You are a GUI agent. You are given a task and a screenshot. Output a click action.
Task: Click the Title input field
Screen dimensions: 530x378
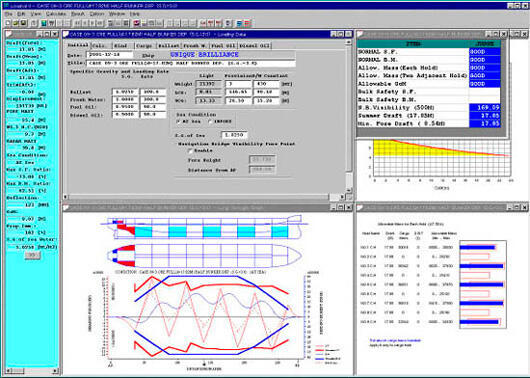(x=191, y=63)
